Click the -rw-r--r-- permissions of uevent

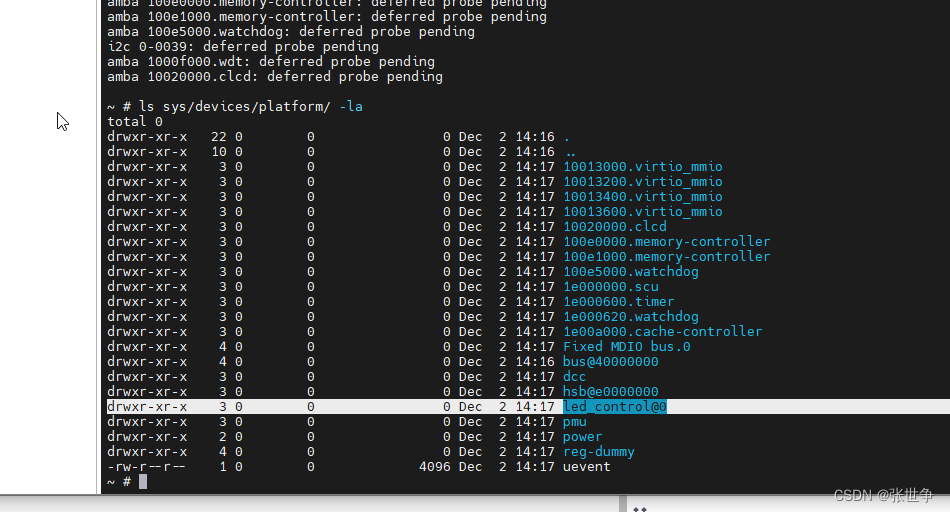147,467
